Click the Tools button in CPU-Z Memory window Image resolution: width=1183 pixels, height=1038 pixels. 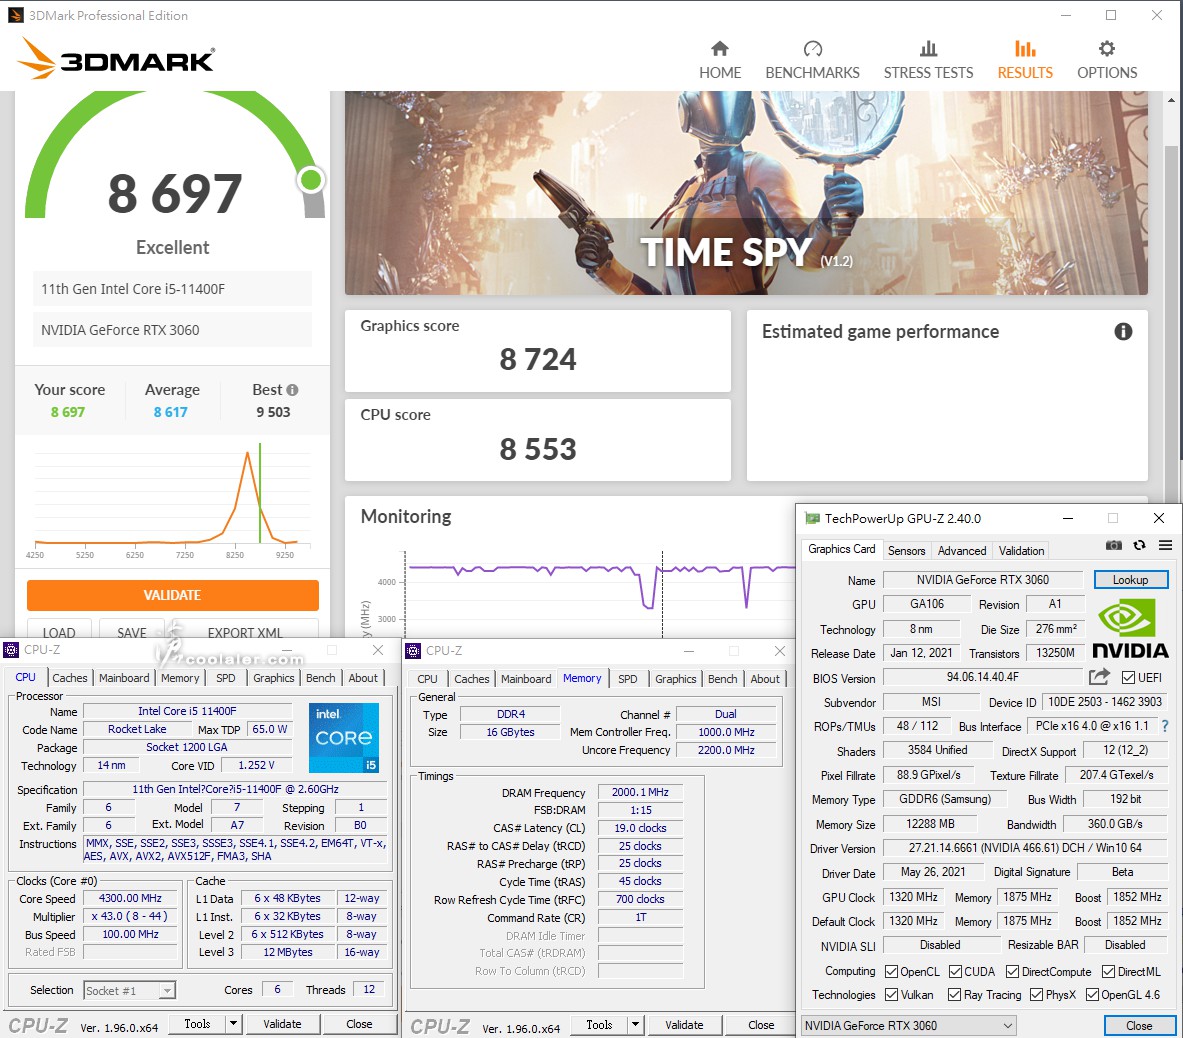coord(599,1024)
